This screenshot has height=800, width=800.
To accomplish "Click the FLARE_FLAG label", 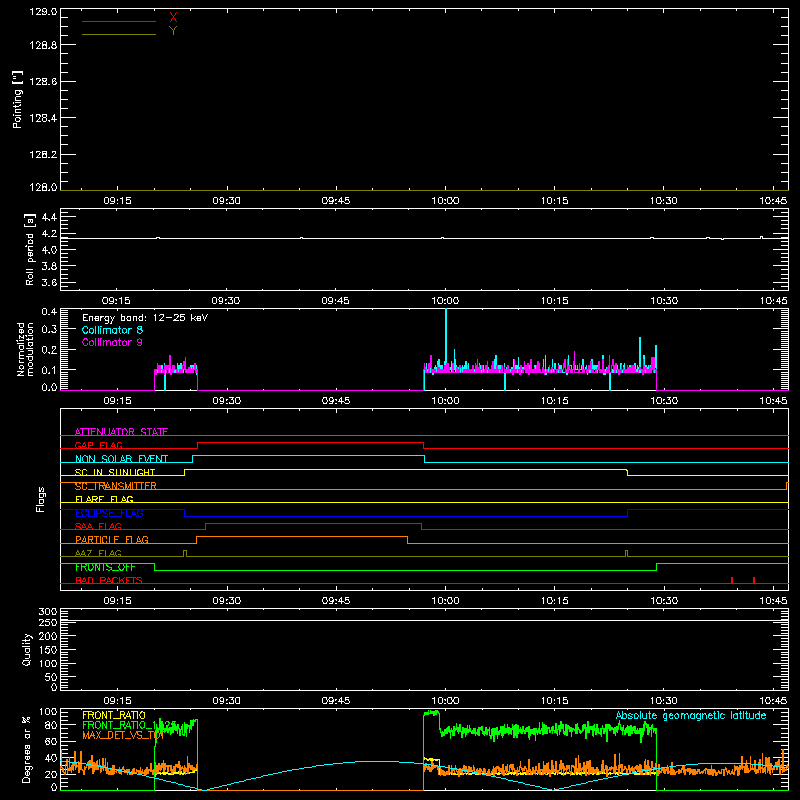I will pos(104,499).
